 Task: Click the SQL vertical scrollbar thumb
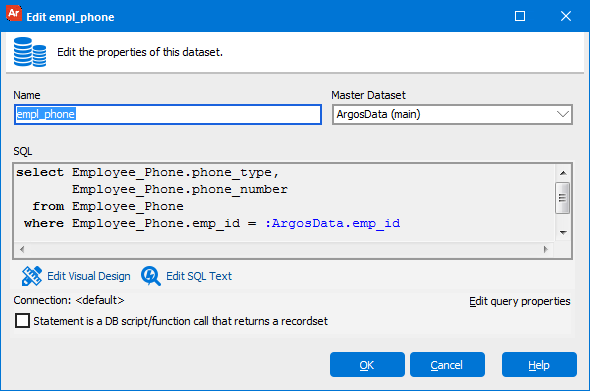tap(563, 198)
